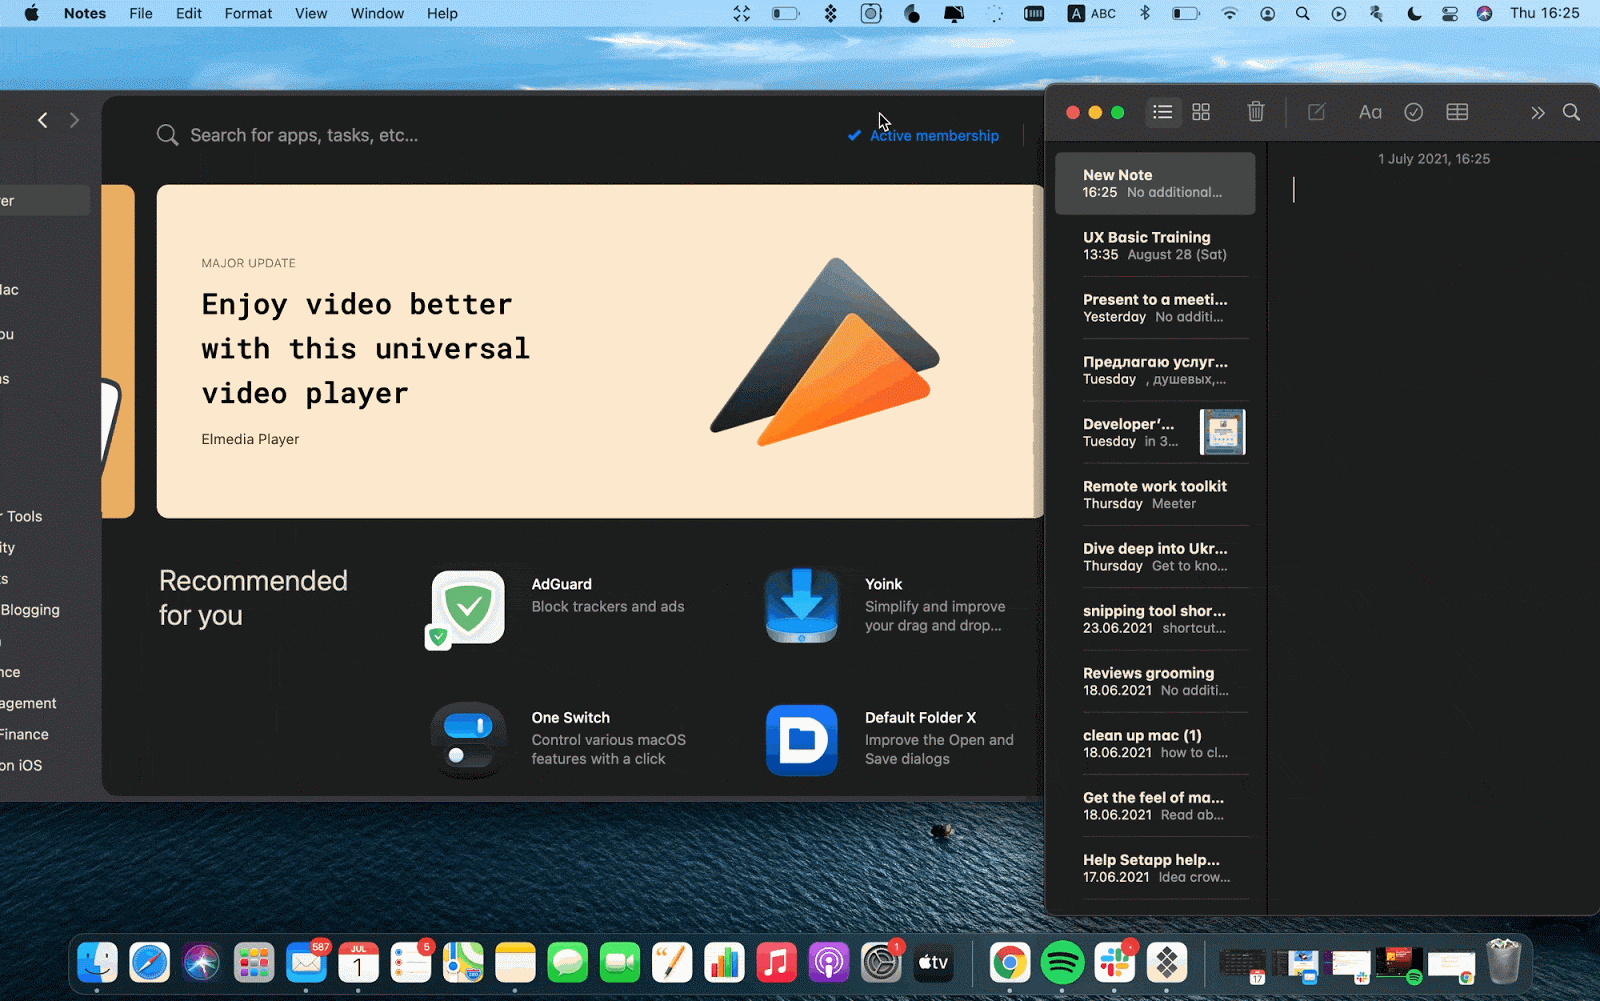Open the Window menu
Screen dimensions: 1600x1001
(377, 13)
